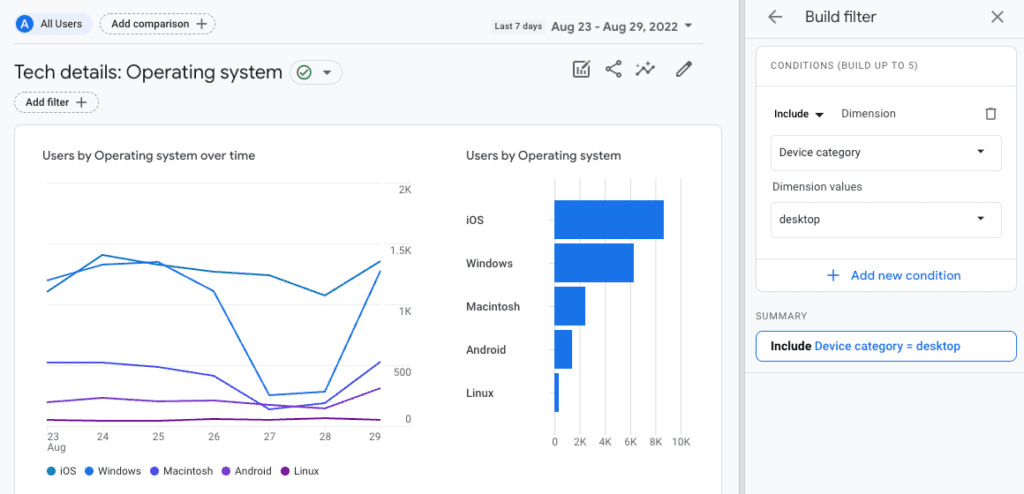Open the Insights sparkline icon
The height and width of the screenshot is (494, 1024).
click(x=645, y=69)
